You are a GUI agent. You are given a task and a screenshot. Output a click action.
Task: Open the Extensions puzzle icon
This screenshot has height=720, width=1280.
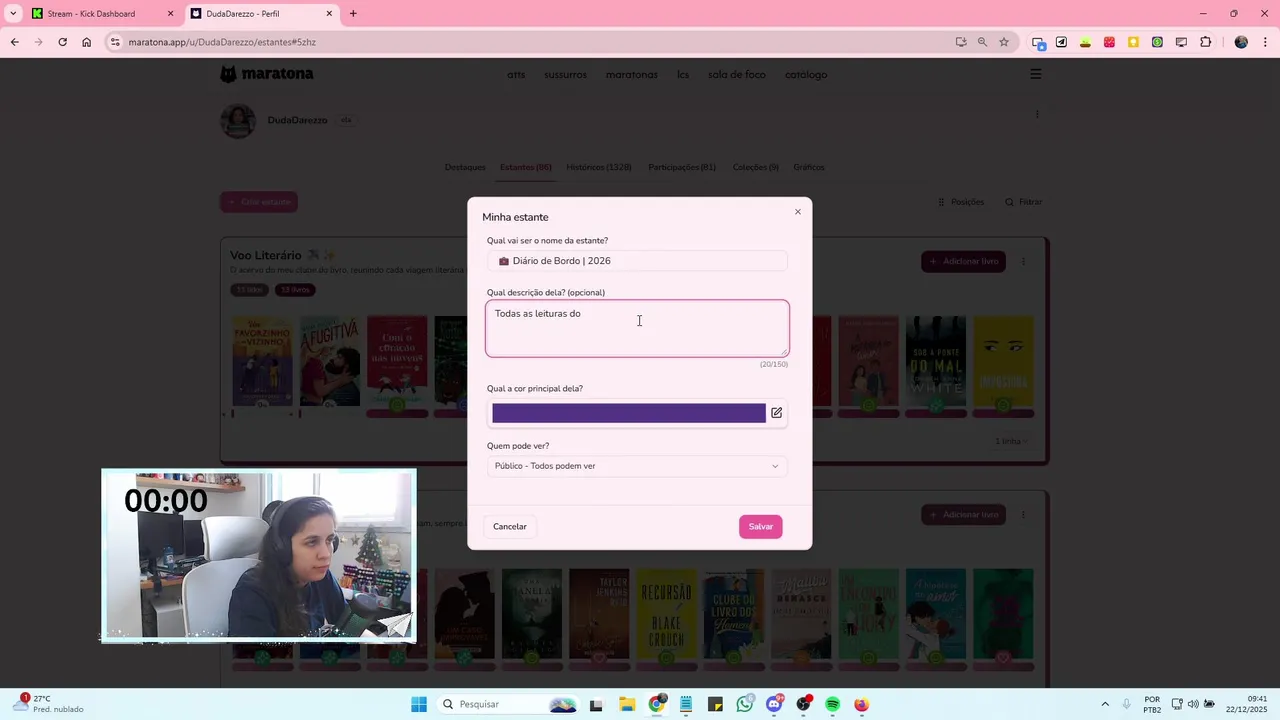pos(1205,42)
